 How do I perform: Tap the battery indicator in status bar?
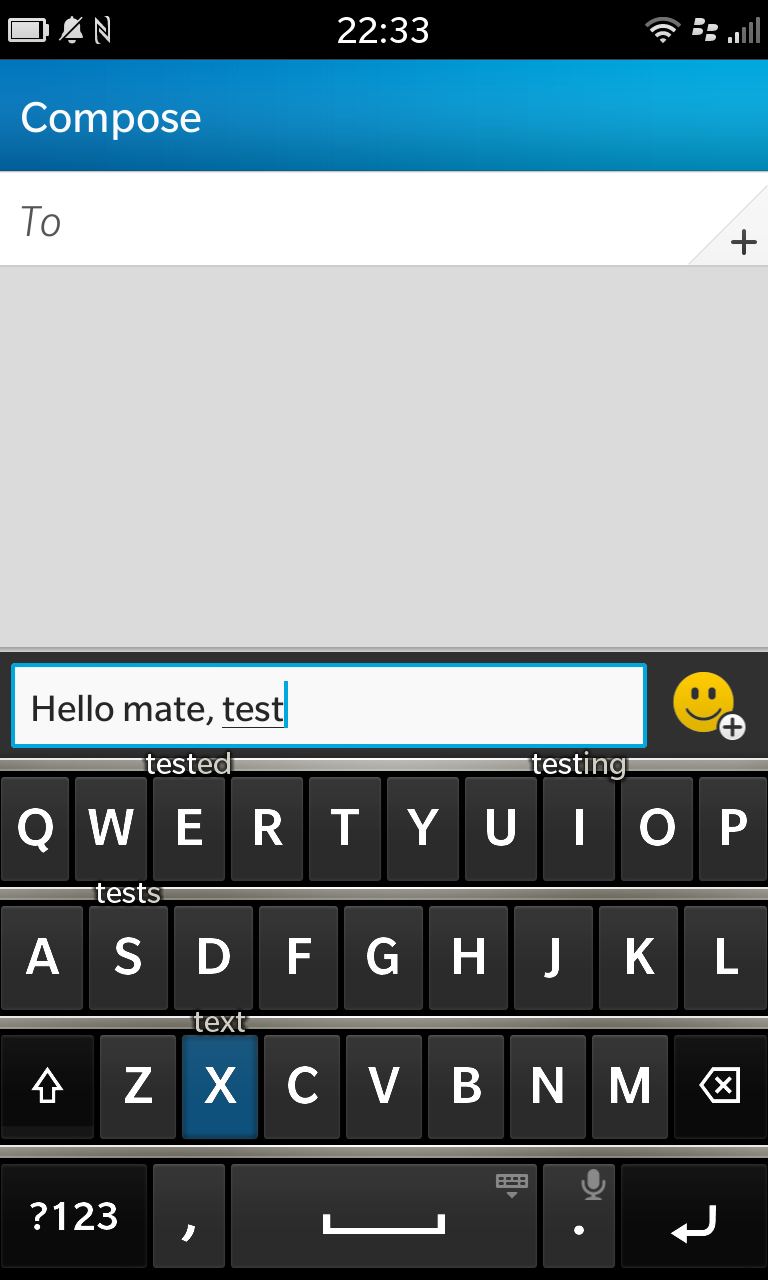coord(28,31)
